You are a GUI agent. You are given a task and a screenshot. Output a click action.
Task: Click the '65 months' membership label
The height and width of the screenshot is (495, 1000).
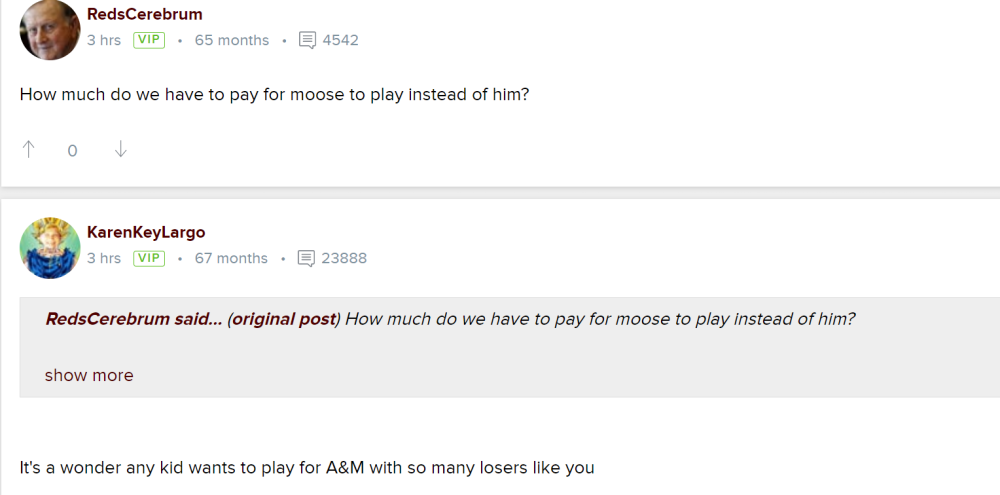click(x=232, y=40)
